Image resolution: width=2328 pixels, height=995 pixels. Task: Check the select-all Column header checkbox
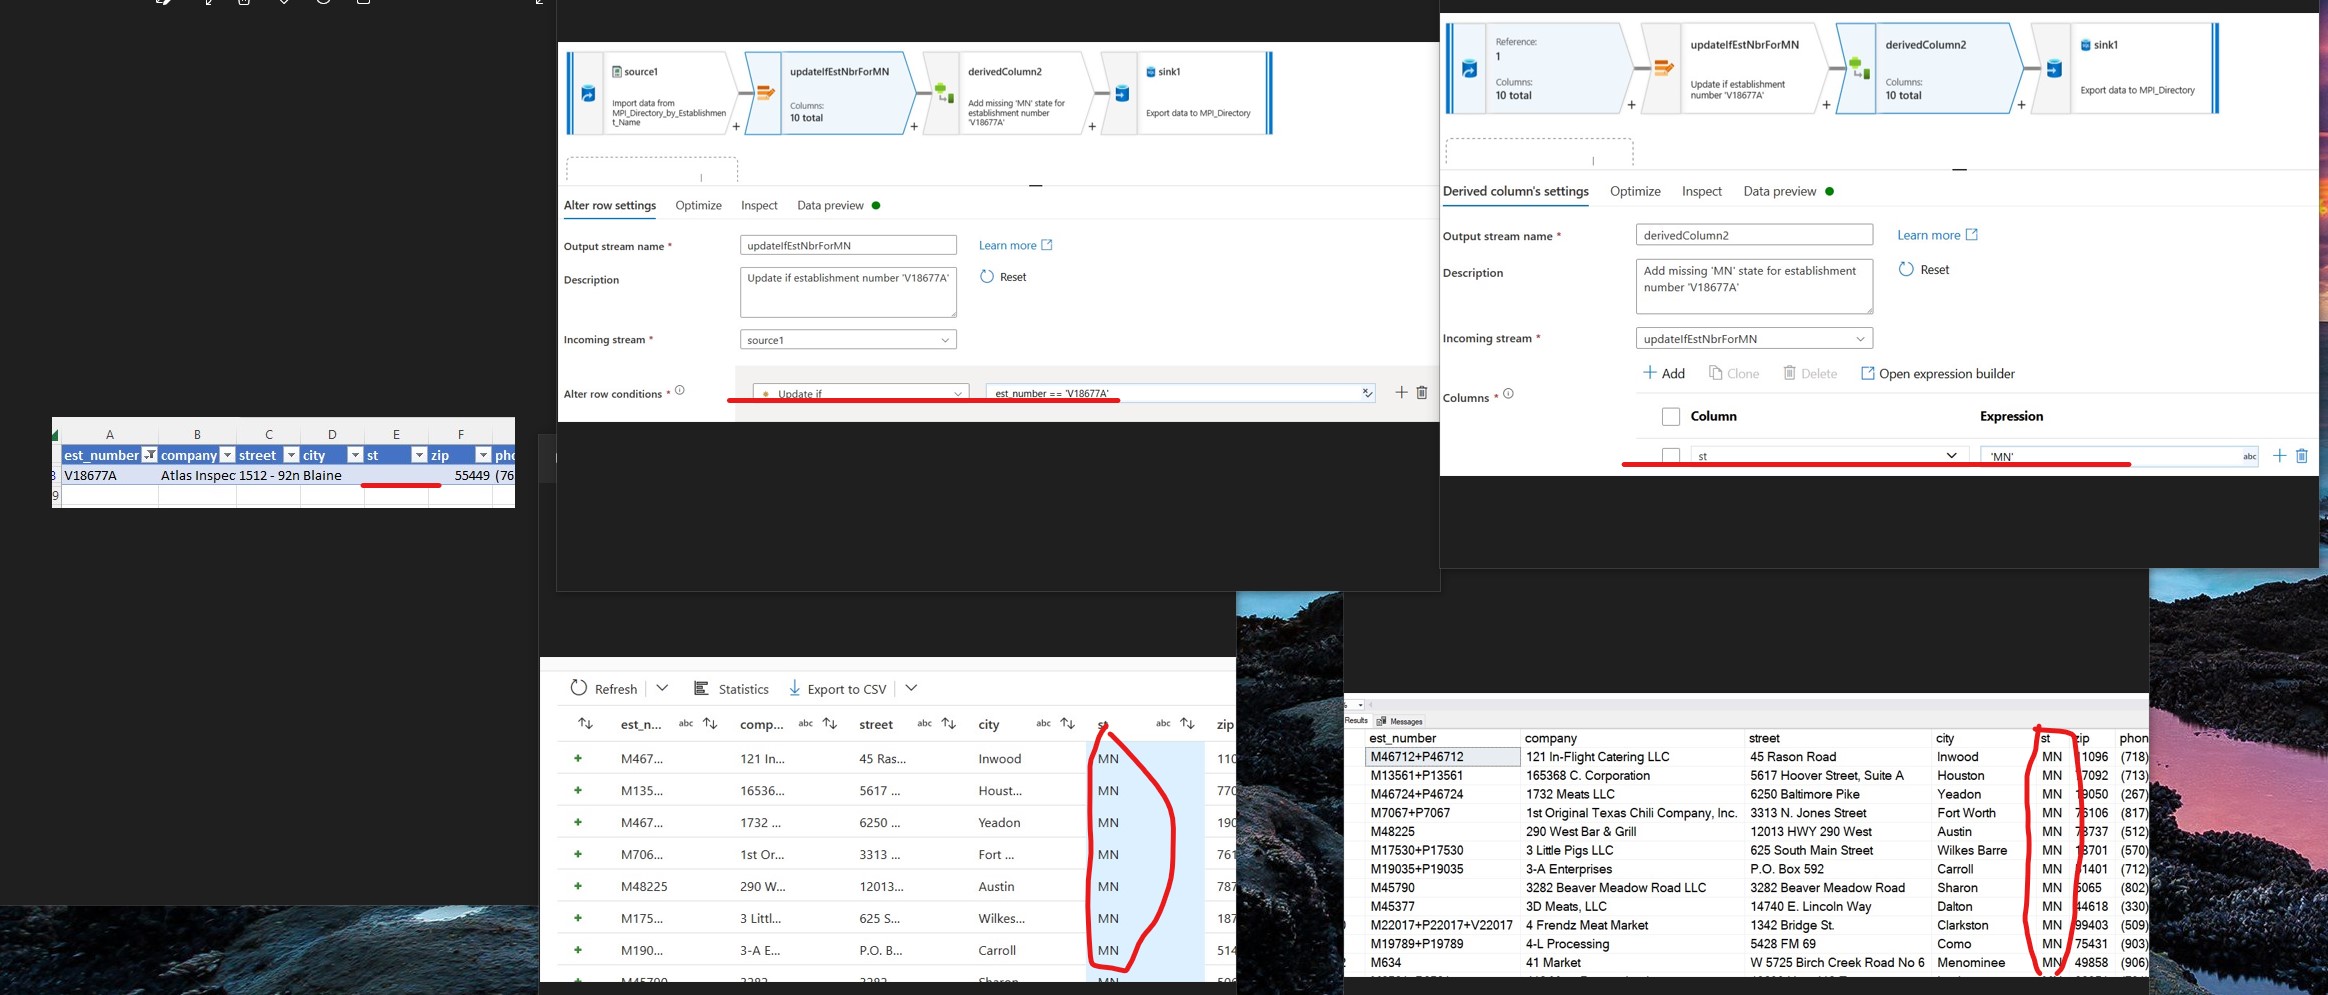(1669, 415)
